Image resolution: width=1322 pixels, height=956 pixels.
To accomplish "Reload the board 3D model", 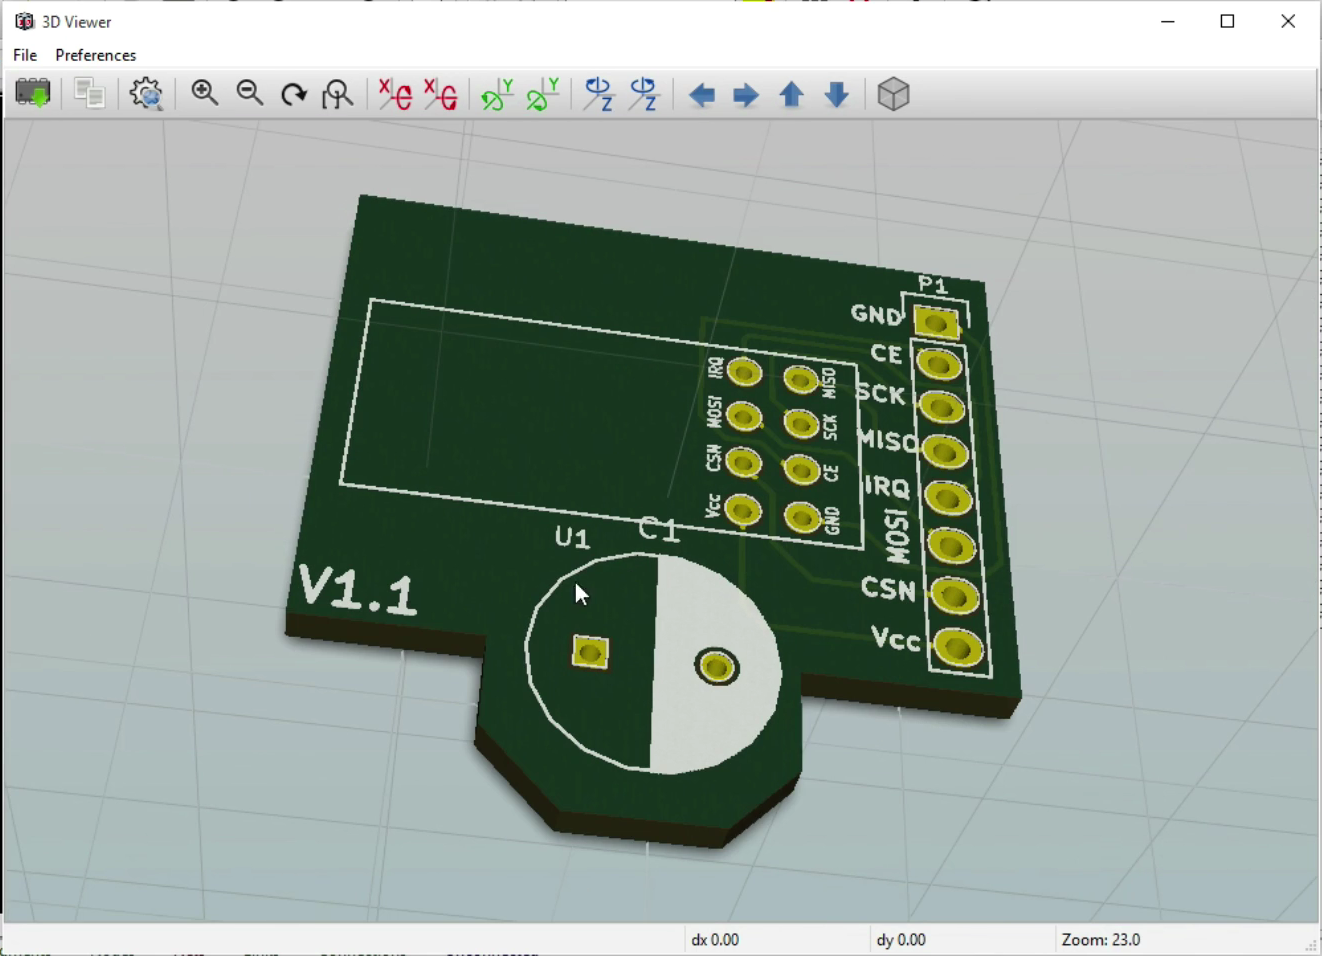I will [x=33, y=93].
